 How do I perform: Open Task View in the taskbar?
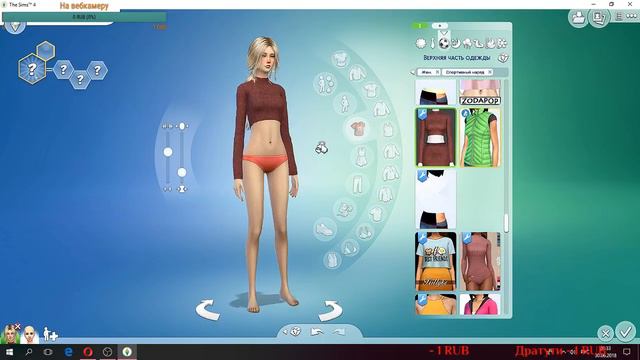coord(48,352)
